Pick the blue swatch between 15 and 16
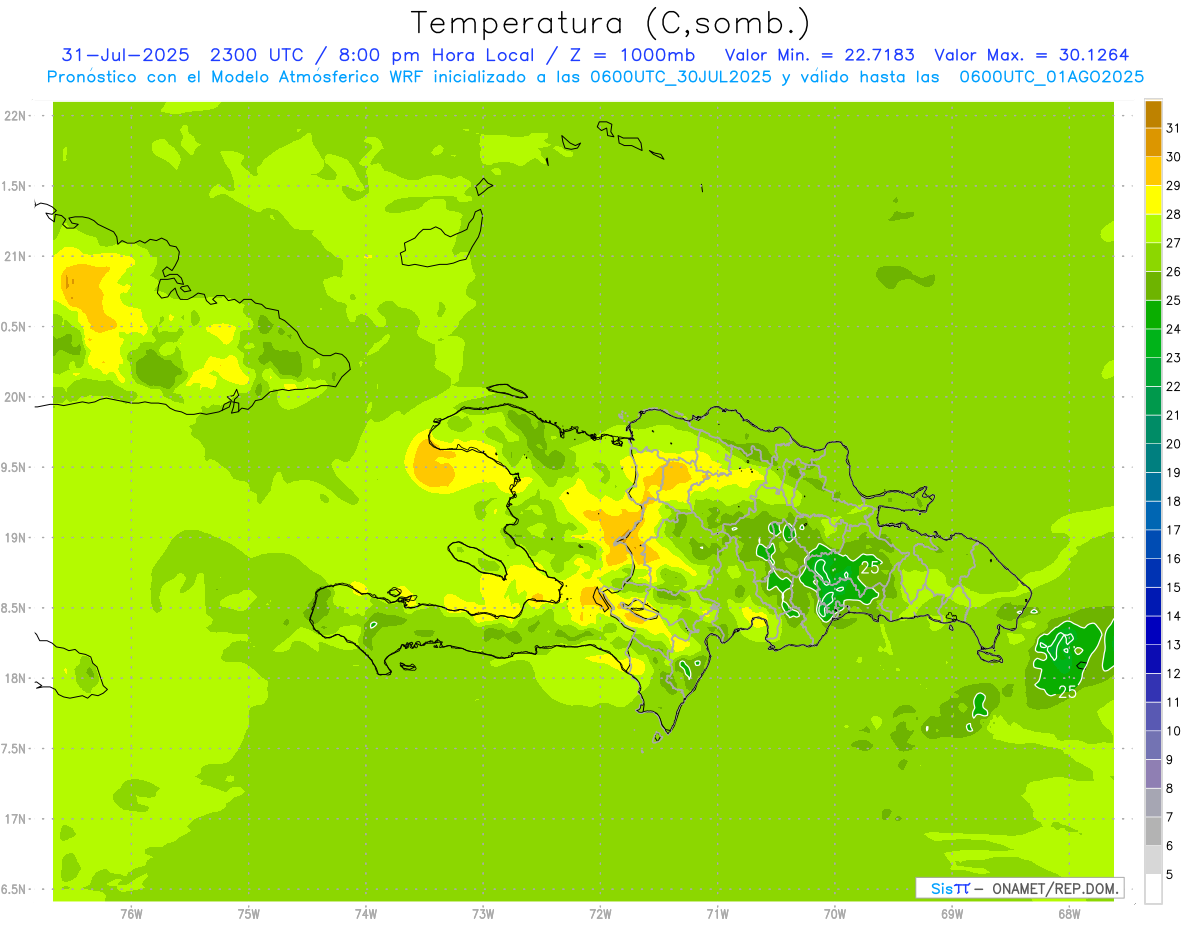The height and width of the screenshot is (927, 1200). tap(1153, 573)
